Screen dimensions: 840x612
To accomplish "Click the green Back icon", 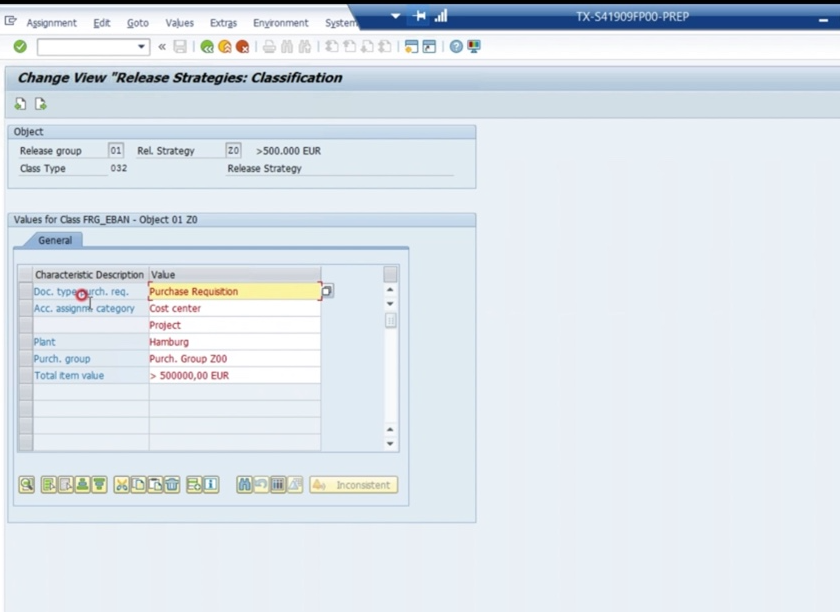I will 207,47.
